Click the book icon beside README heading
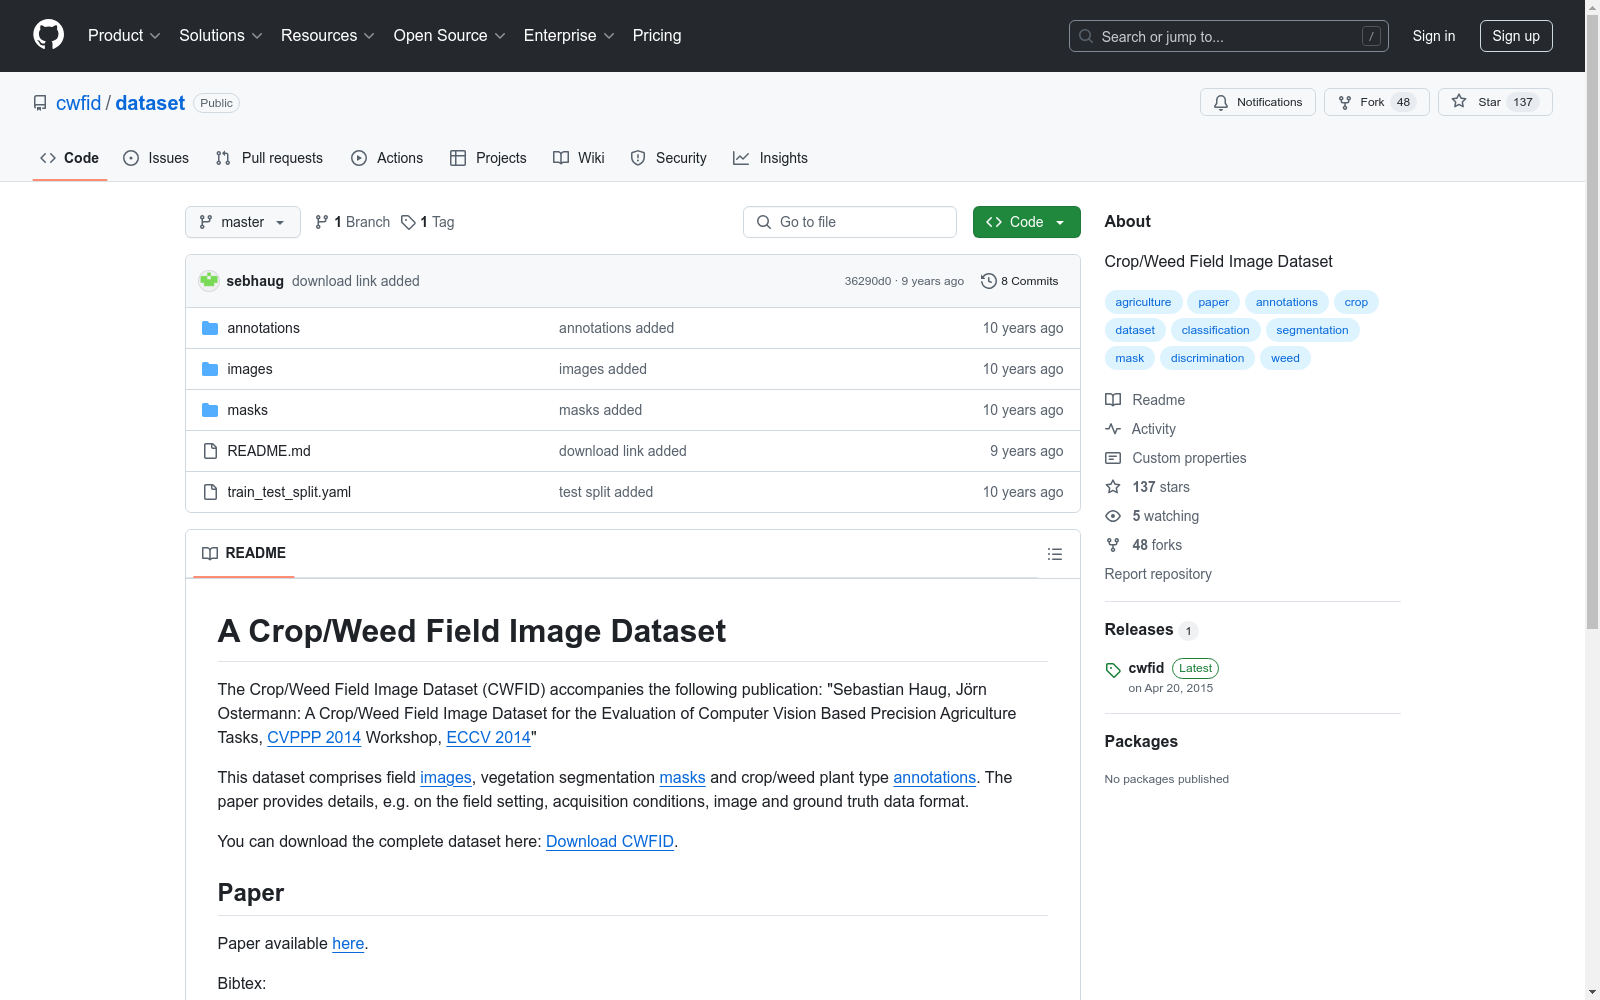The image size is (1600, 1000). [x=210, y=553]
